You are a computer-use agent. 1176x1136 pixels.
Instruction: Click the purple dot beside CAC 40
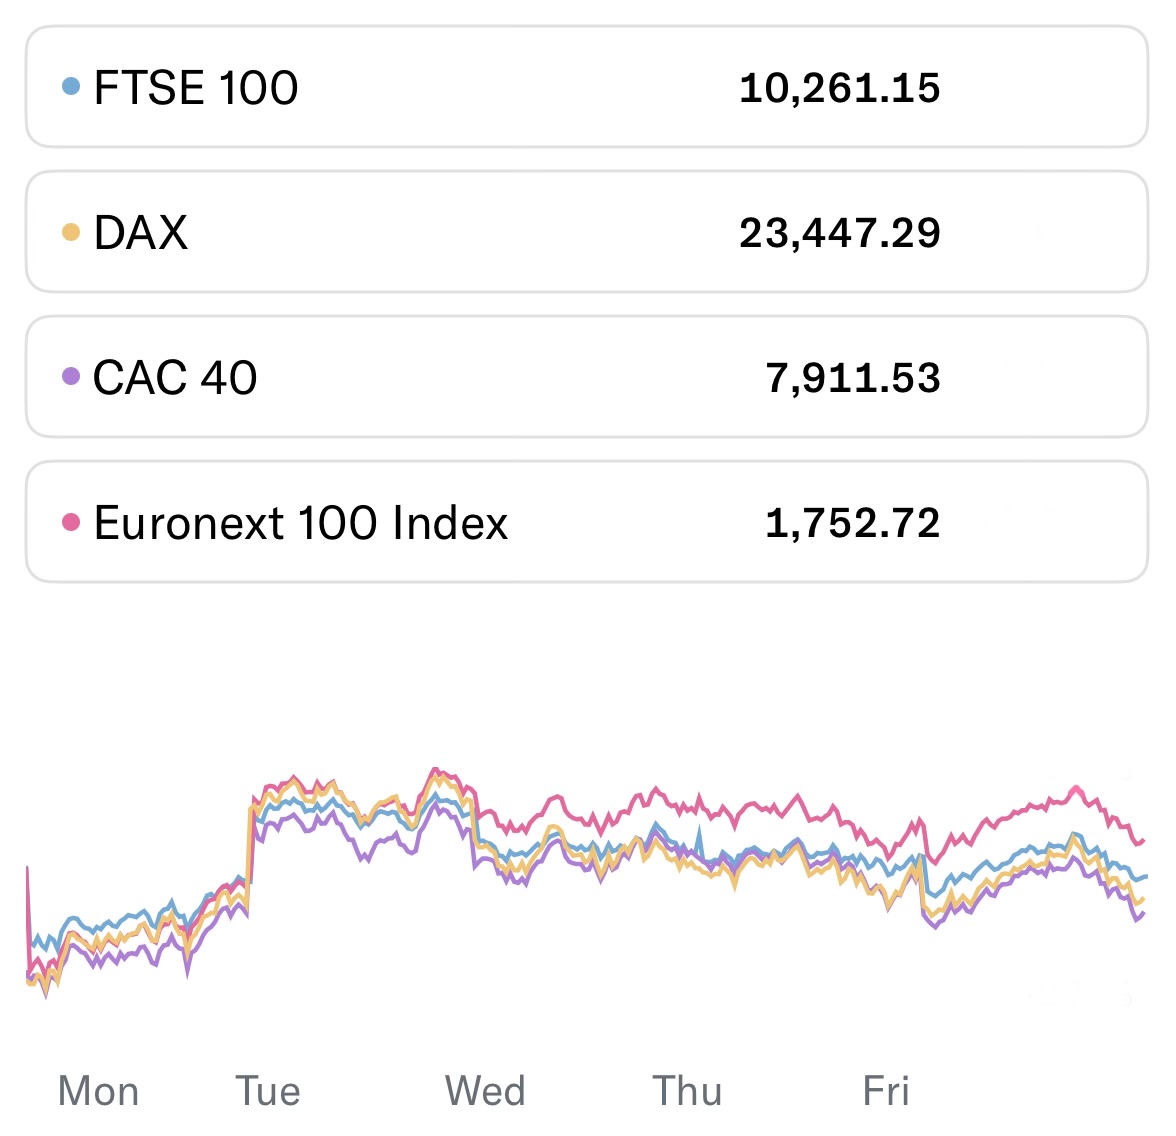point(71,377)
